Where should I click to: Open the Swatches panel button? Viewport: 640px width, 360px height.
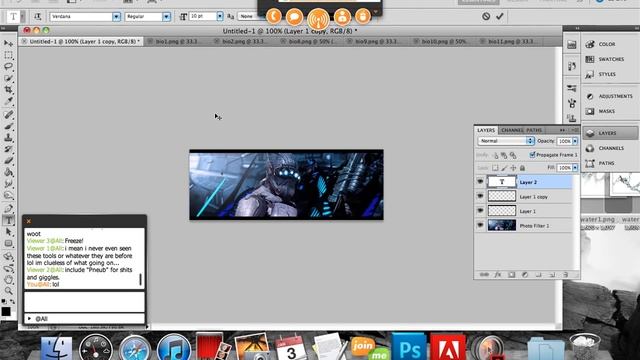pyautogui.click(x=610, y=59)
